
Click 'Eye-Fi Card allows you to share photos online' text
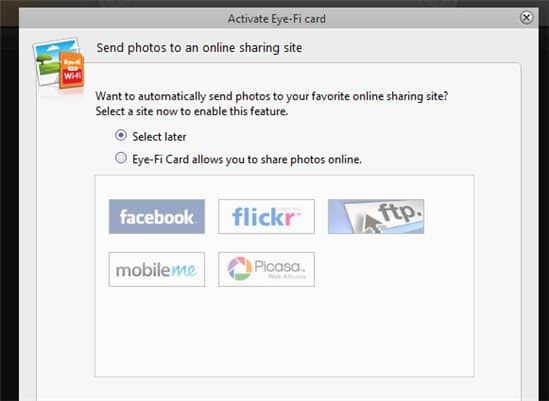pos(246,159)
